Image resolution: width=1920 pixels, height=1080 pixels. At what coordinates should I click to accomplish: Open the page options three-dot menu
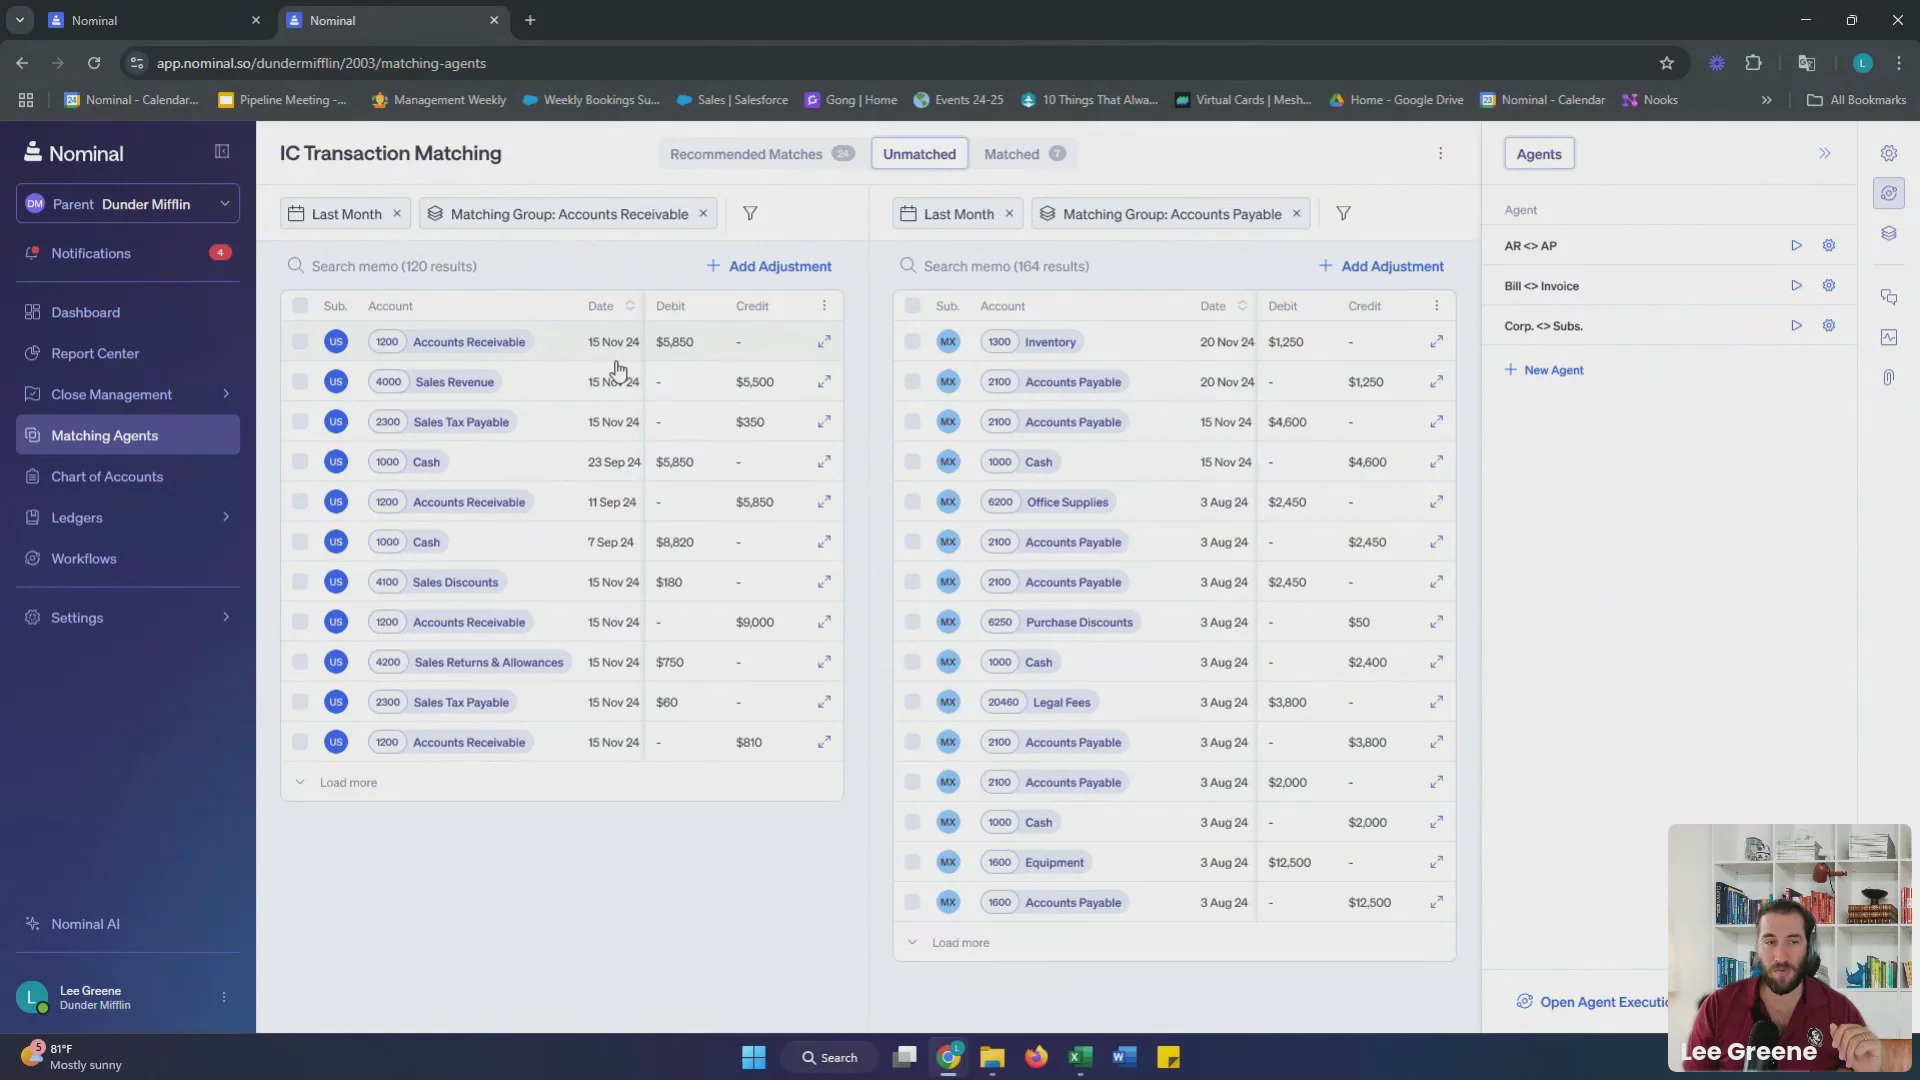1440,153
